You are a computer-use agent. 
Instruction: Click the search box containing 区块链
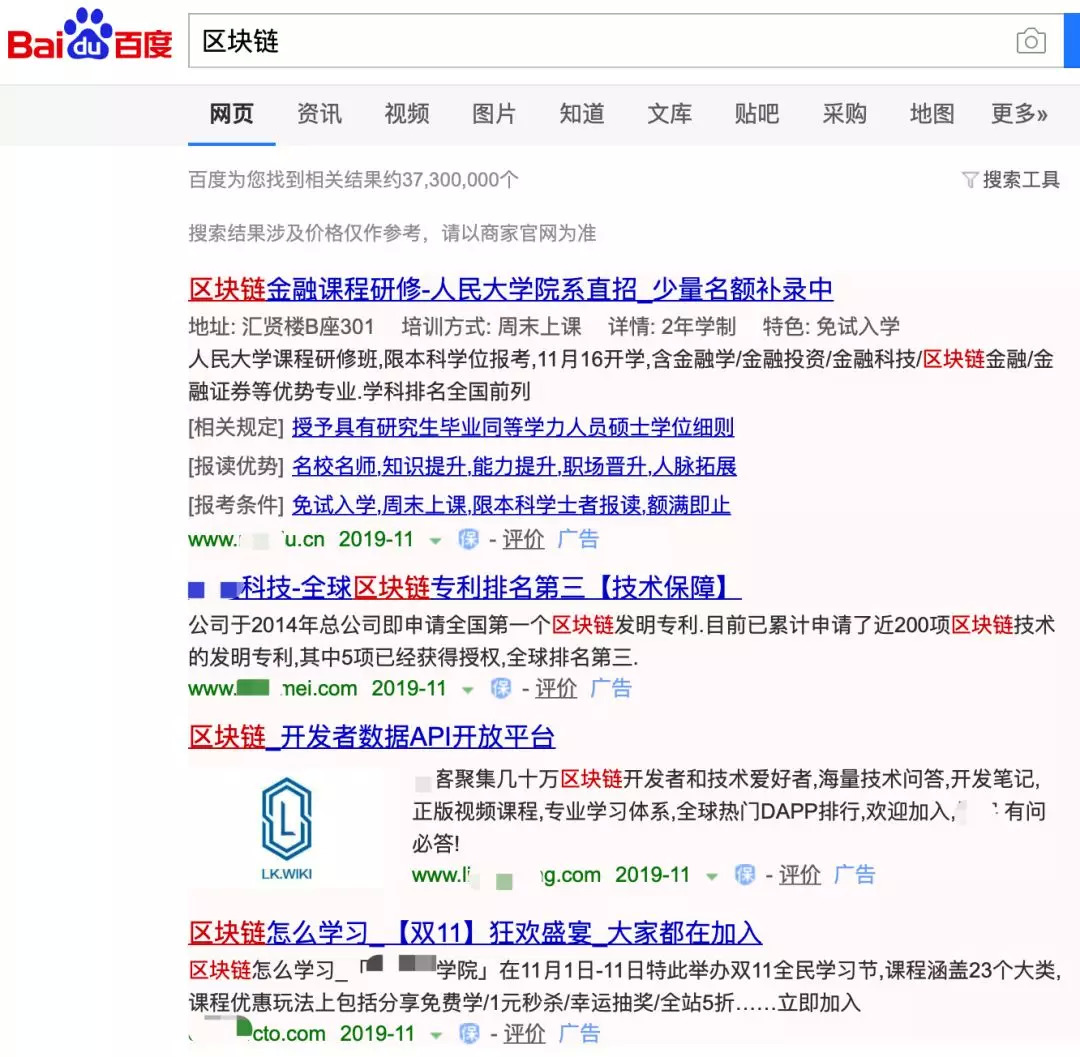[x=600, y=41]
